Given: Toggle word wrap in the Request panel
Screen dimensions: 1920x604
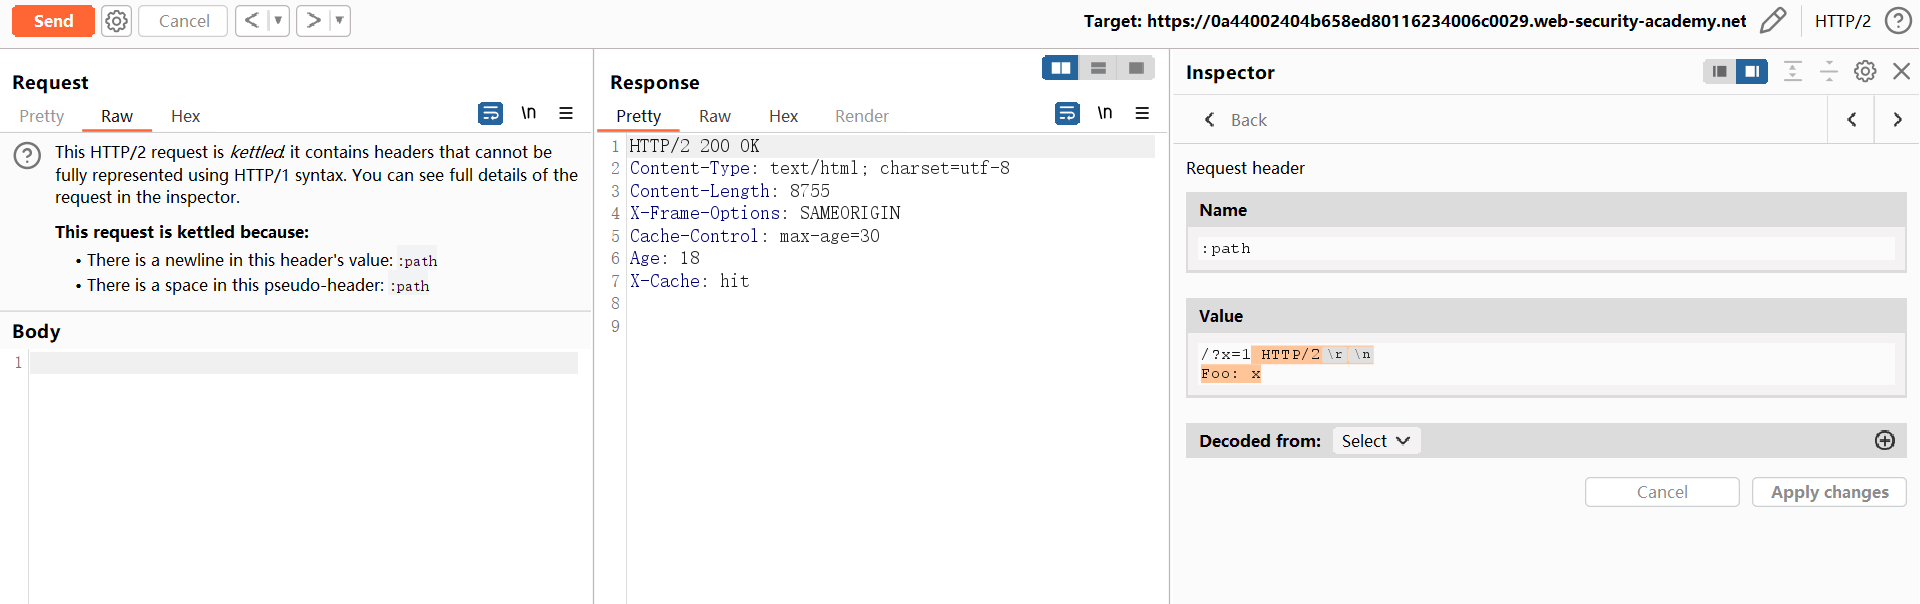Looking at the screenshot, I should click(x=490, y=113).
